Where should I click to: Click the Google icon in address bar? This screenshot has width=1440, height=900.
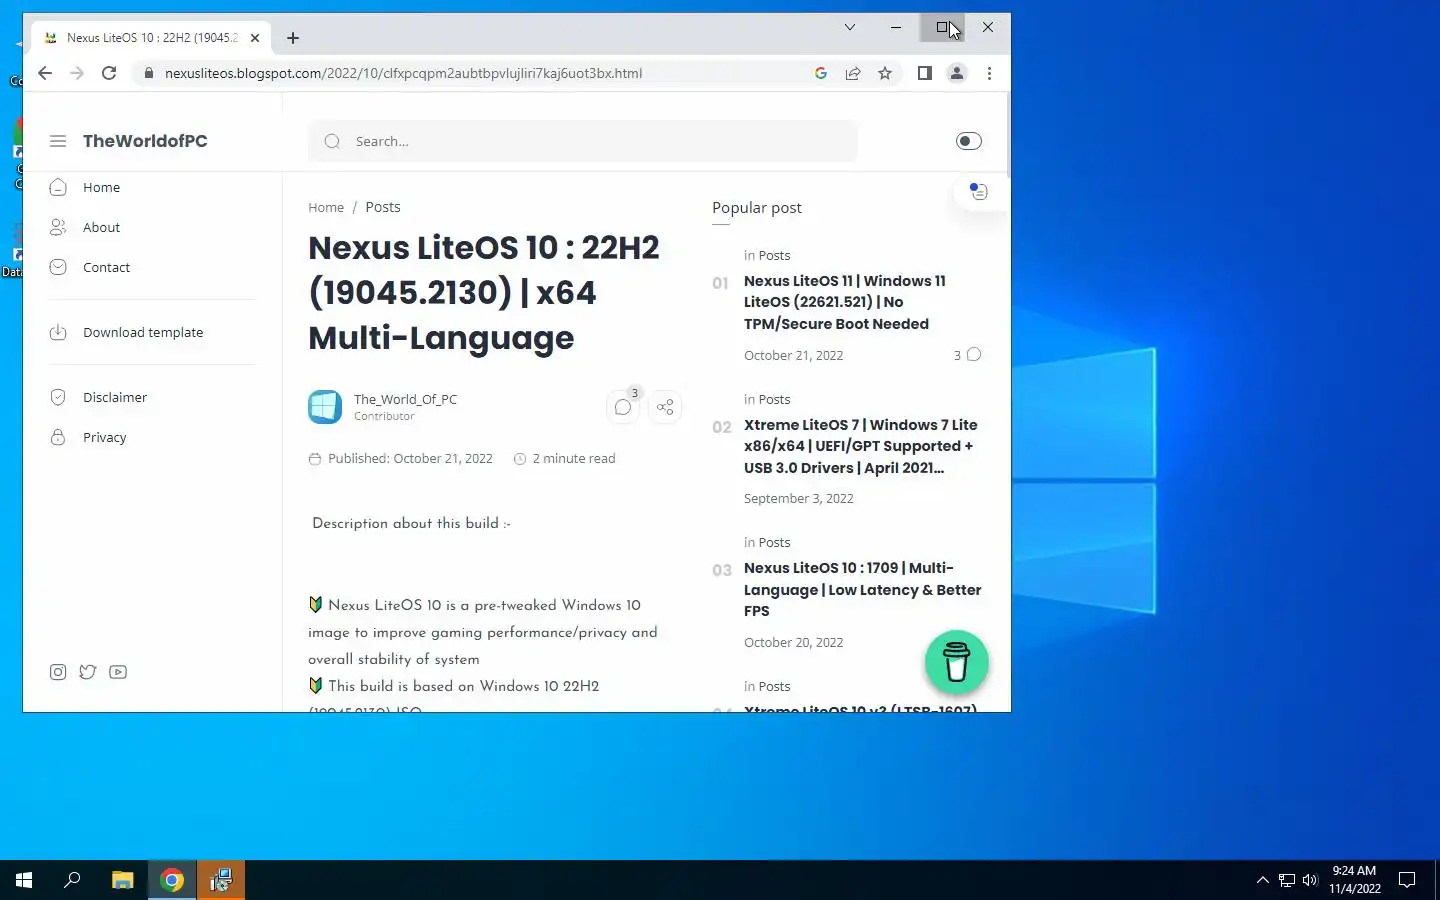(x=821, y=73)
